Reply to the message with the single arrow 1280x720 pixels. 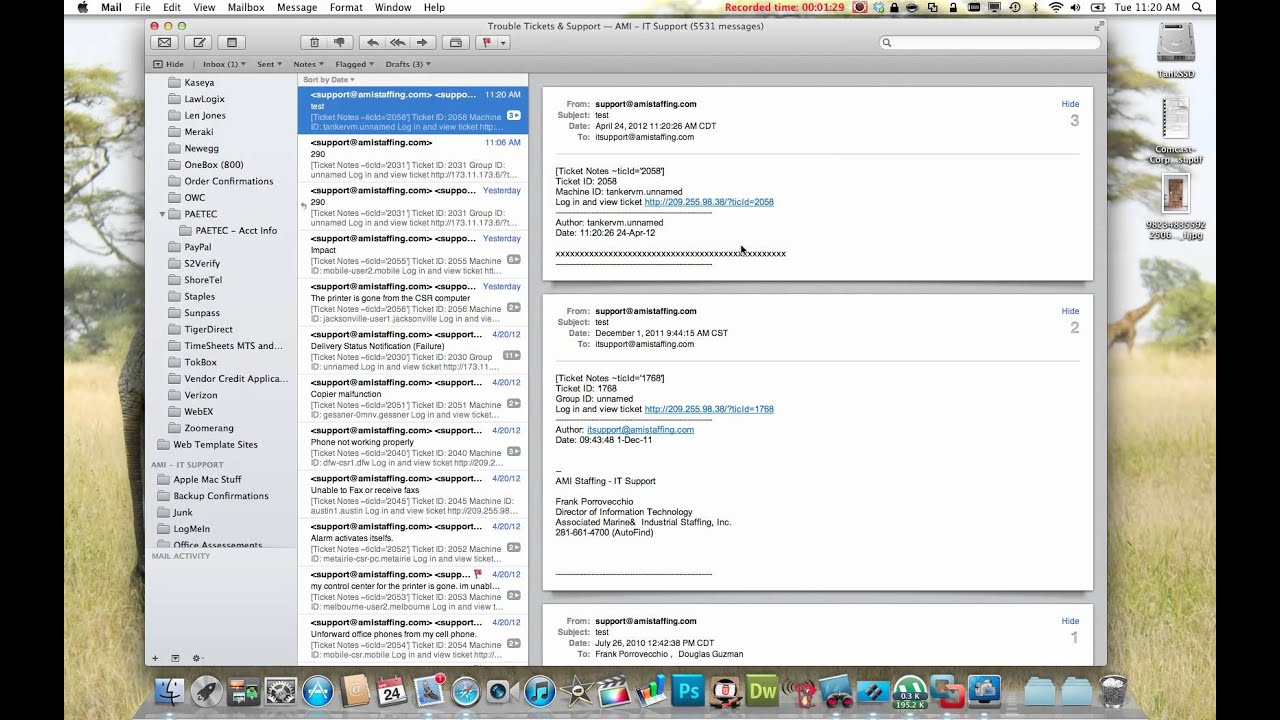pos(373,43)
